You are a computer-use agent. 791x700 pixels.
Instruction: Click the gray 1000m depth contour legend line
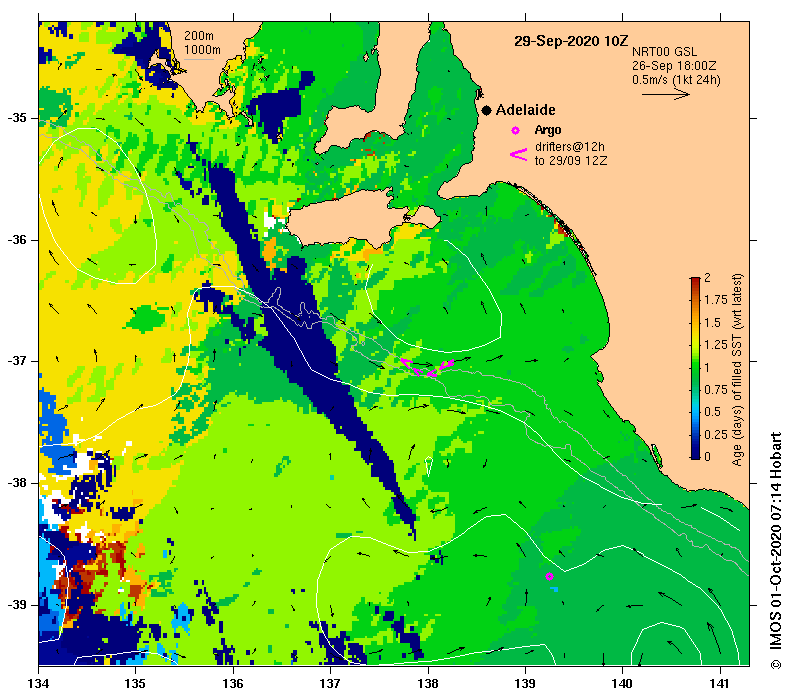198,60
